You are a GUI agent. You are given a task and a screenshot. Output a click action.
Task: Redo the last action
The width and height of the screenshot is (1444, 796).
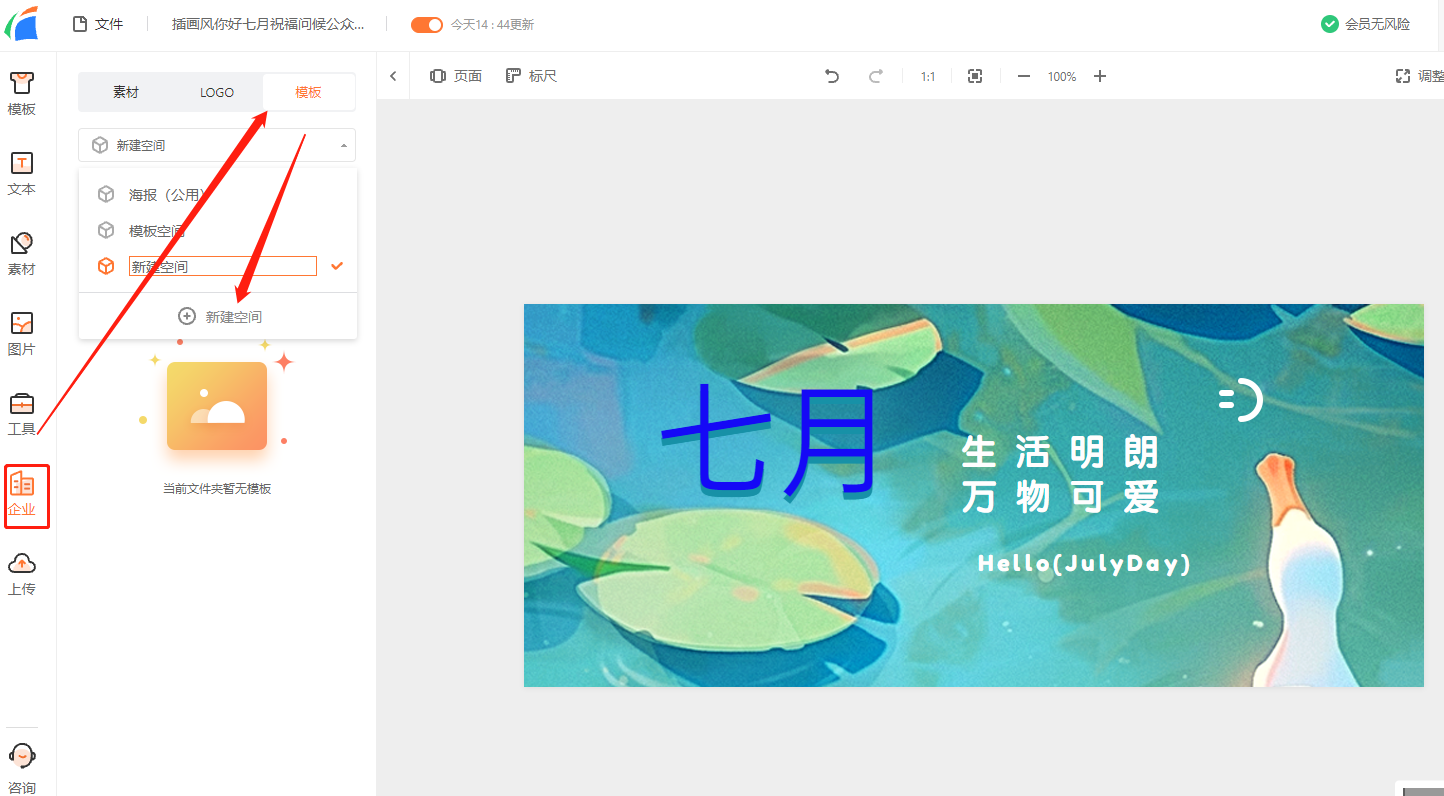point(875,76)
